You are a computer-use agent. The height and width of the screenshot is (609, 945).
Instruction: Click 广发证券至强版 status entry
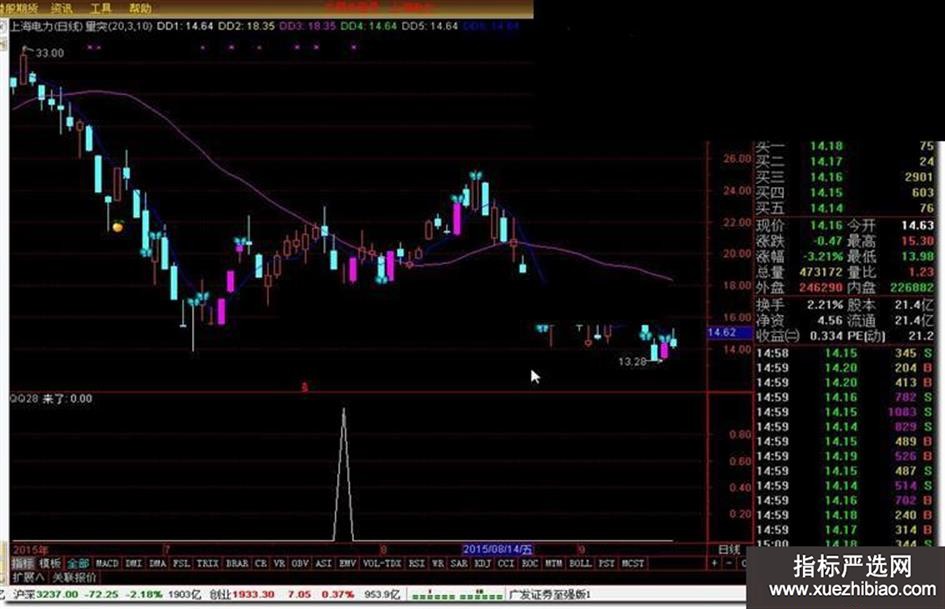pyautogui.click(x=550, y=595)
